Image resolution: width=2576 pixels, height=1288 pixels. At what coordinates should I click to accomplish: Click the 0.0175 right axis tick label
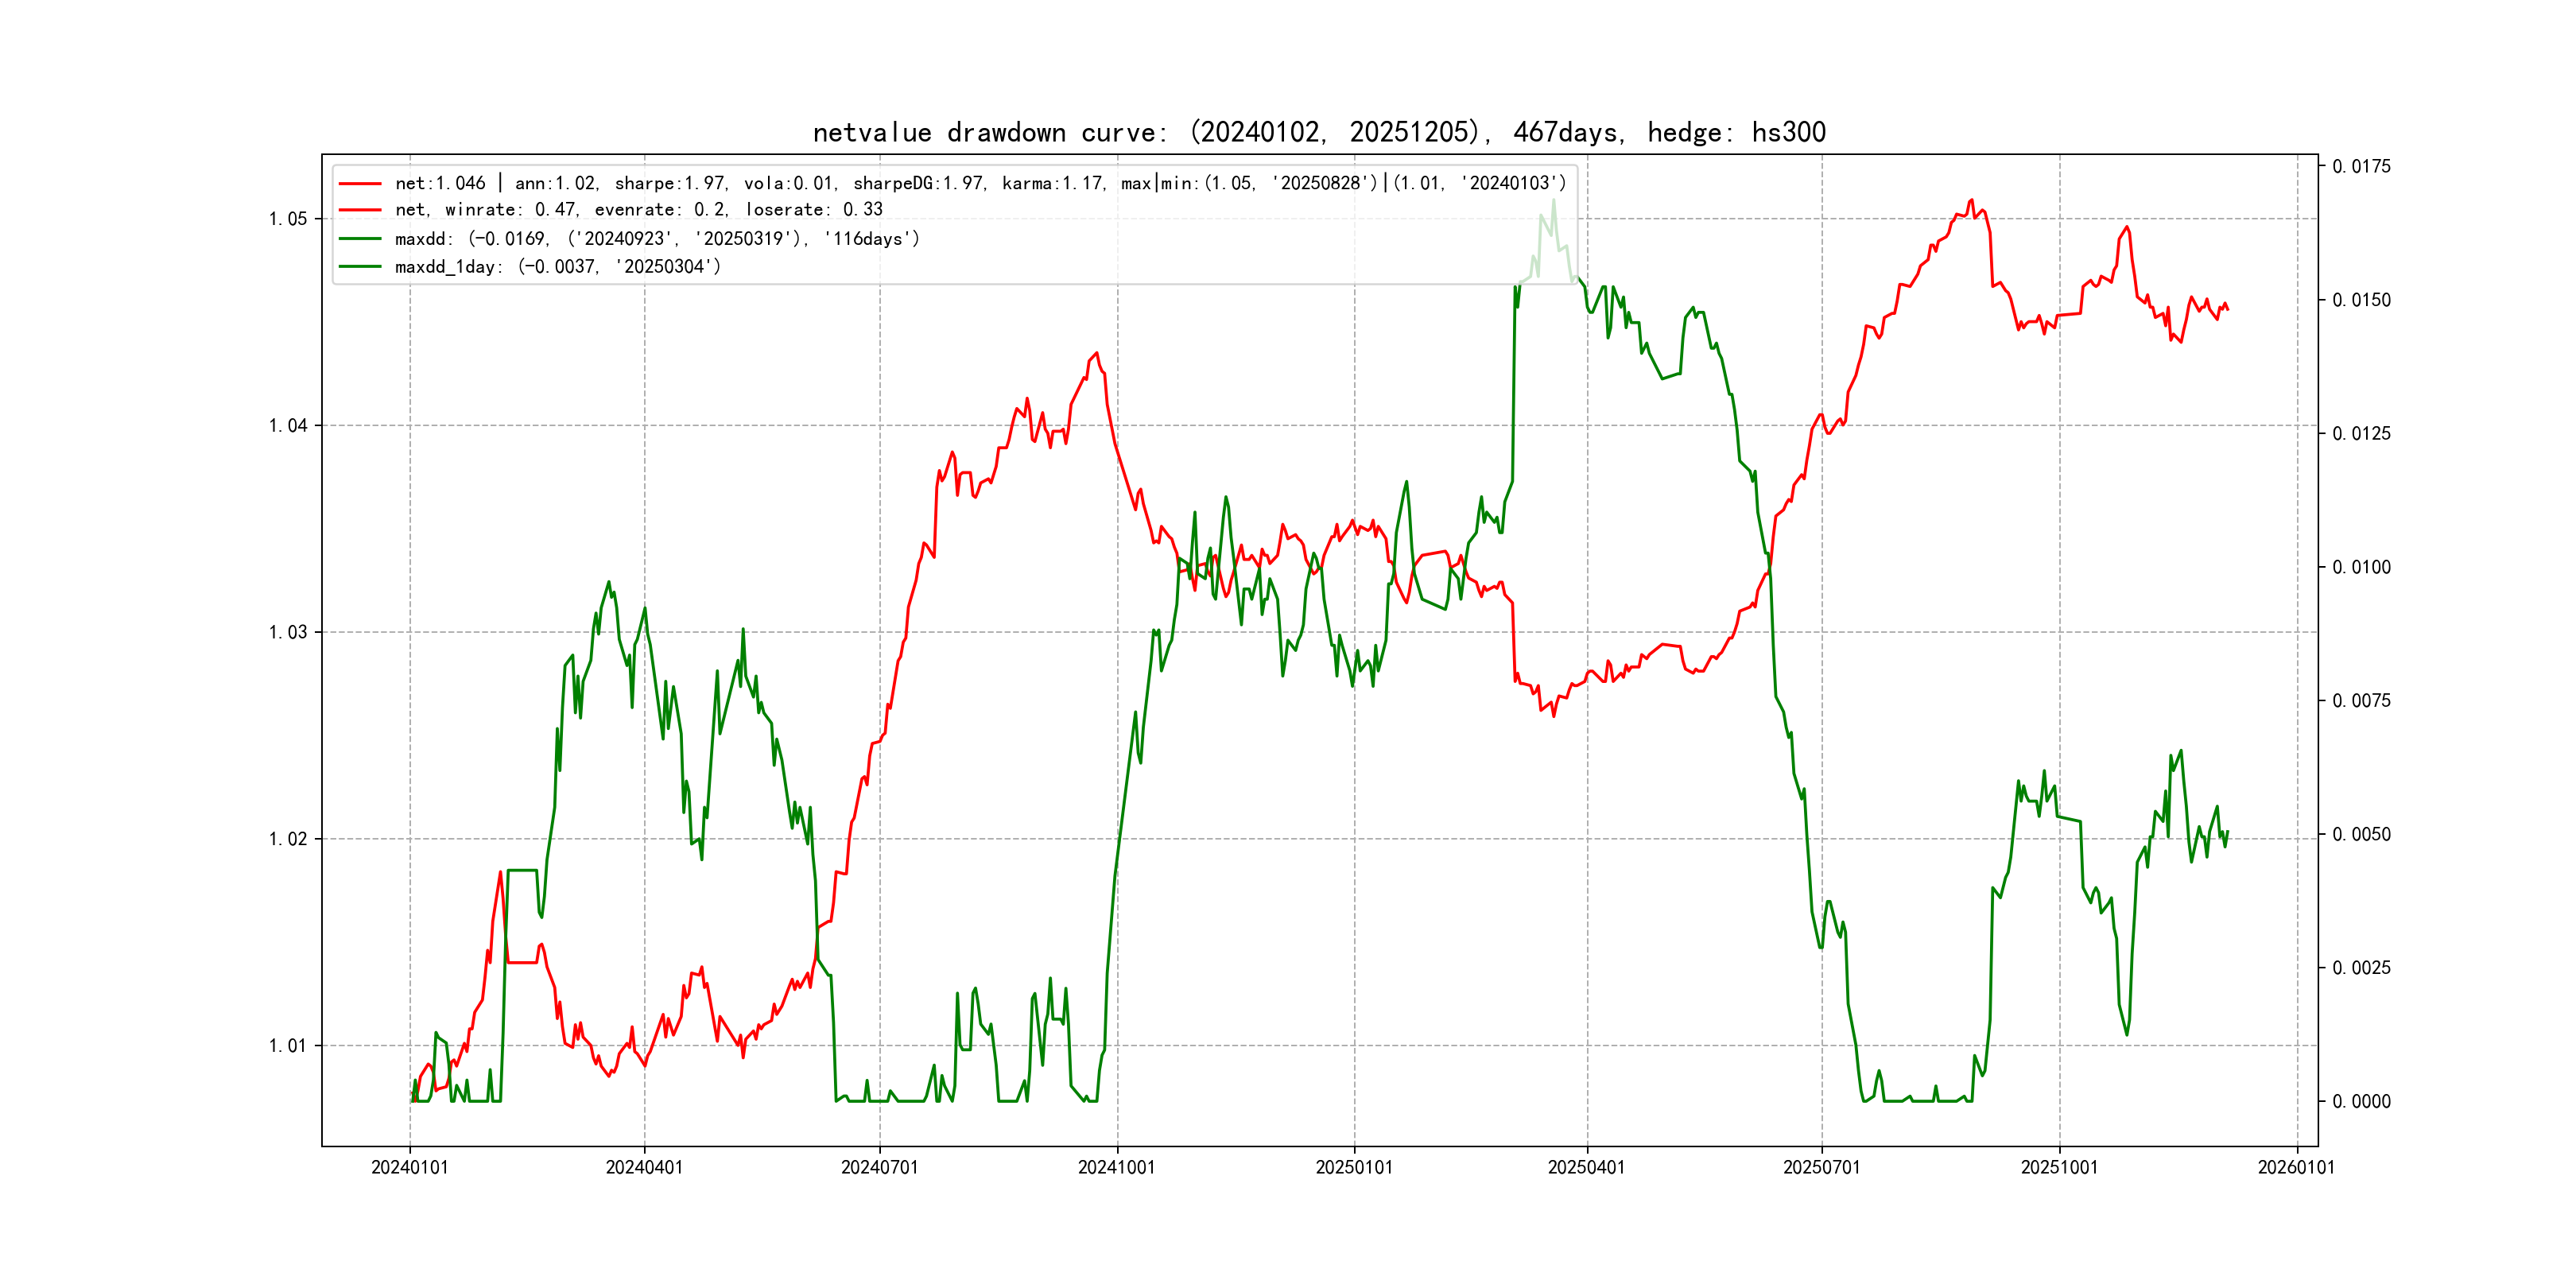[x=2361, y=166]
